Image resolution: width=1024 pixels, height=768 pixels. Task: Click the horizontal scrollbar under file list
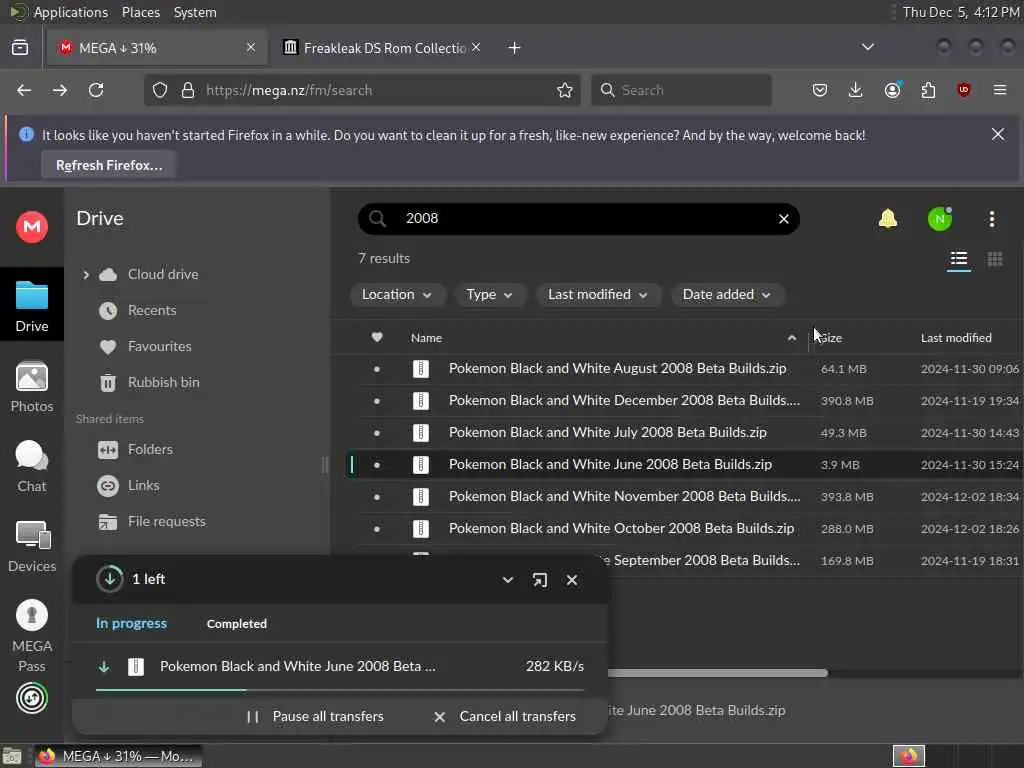coord(717,673)
